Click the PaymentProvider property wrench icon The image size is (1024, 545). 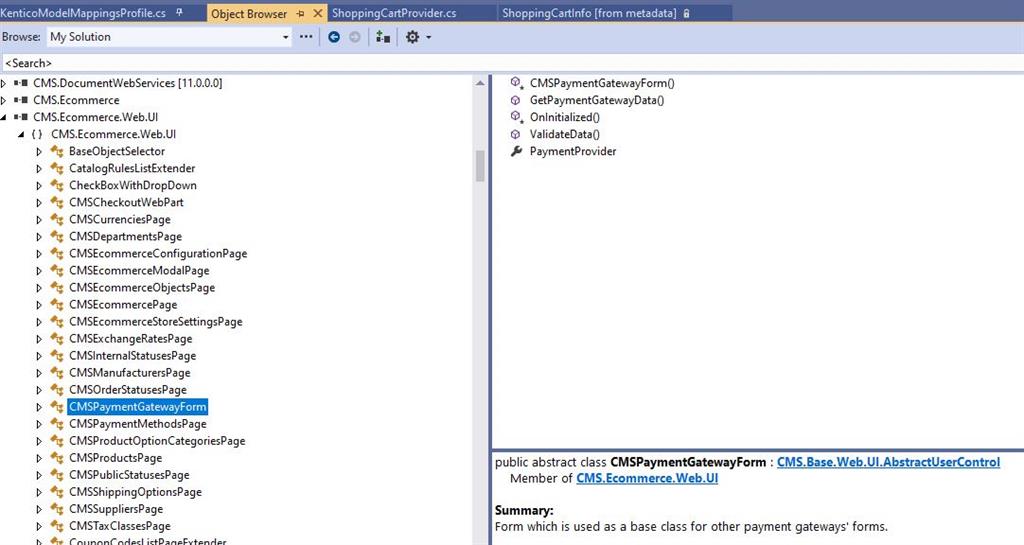(516, 151)
